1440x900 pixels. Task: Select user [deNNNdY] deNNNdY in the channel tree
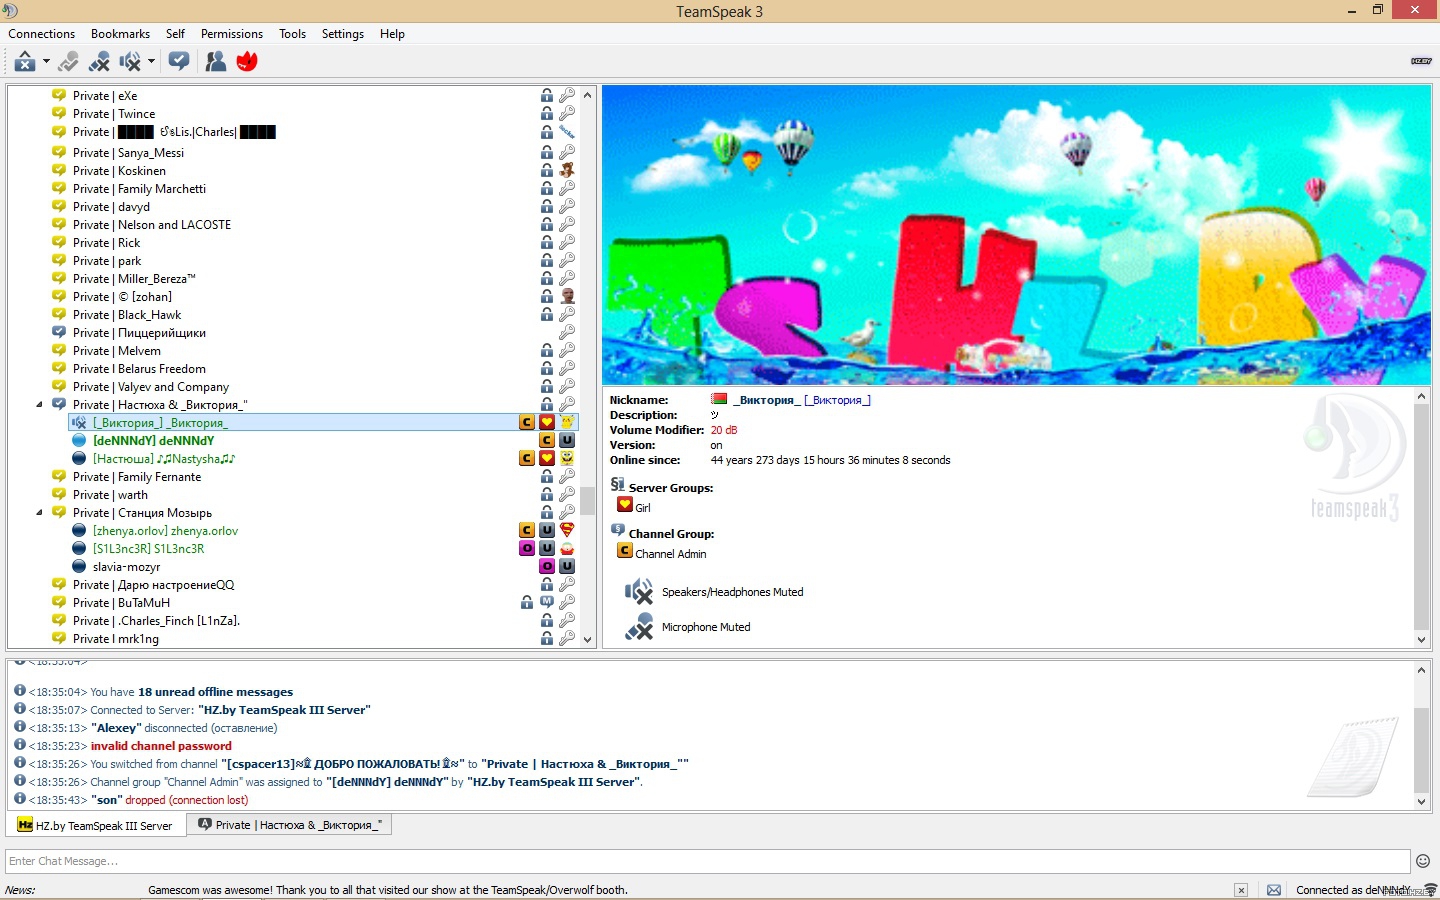click(x=153, y=441)
